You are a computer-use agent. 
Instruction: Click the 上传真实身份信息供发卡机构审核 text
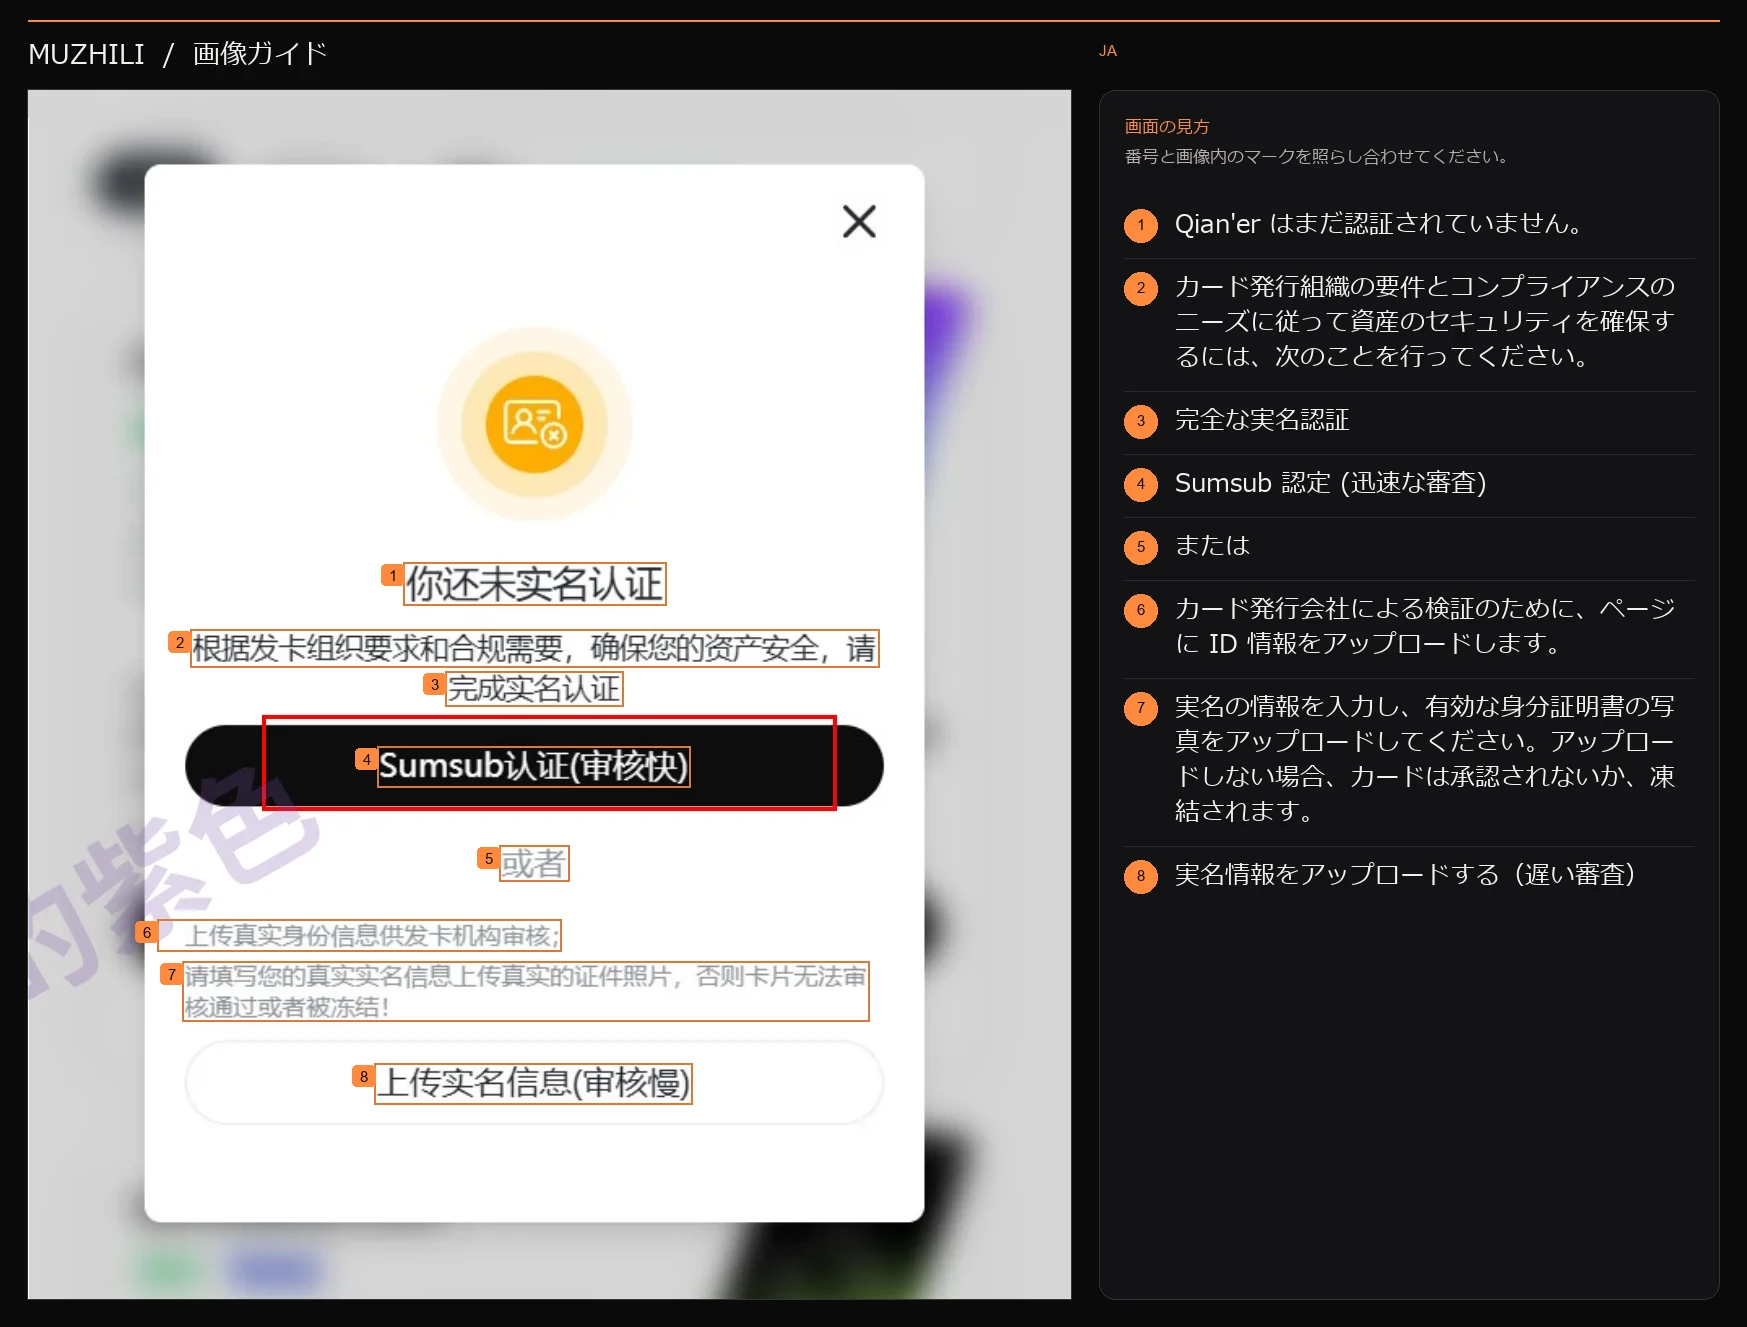pos(372,936)
